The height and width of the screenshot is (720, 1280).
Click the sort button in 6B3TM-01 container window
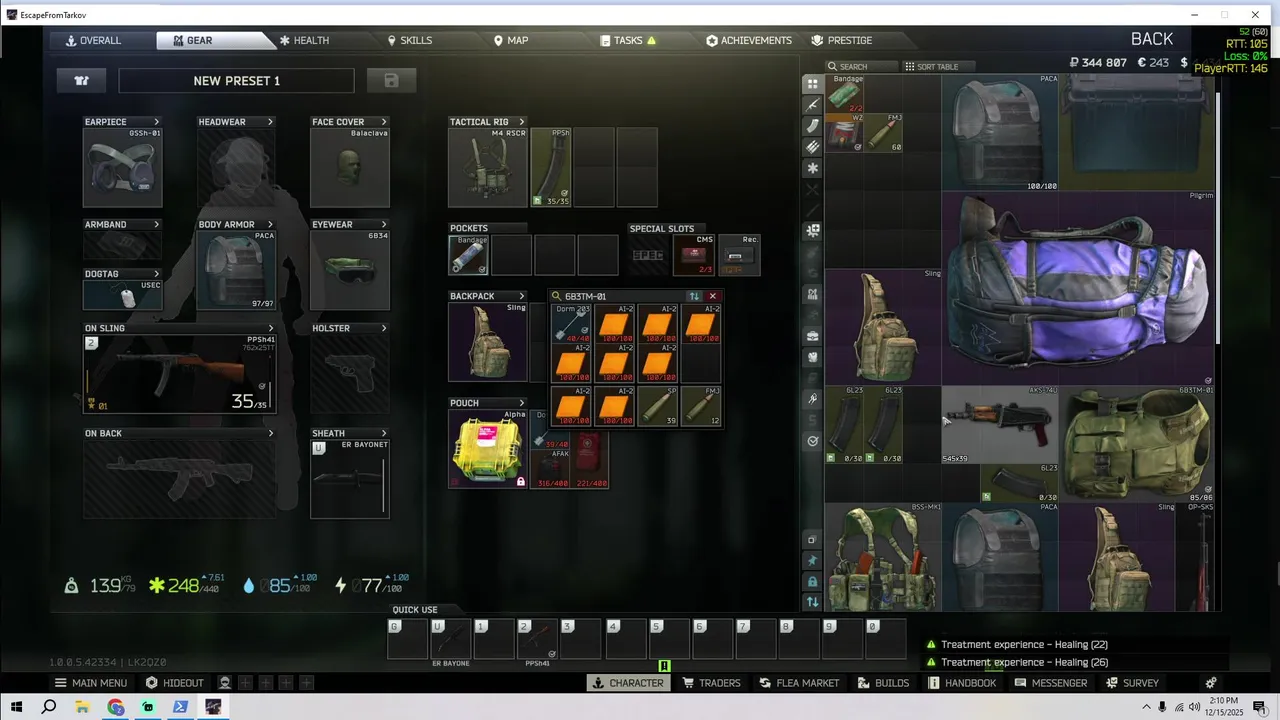694,296
